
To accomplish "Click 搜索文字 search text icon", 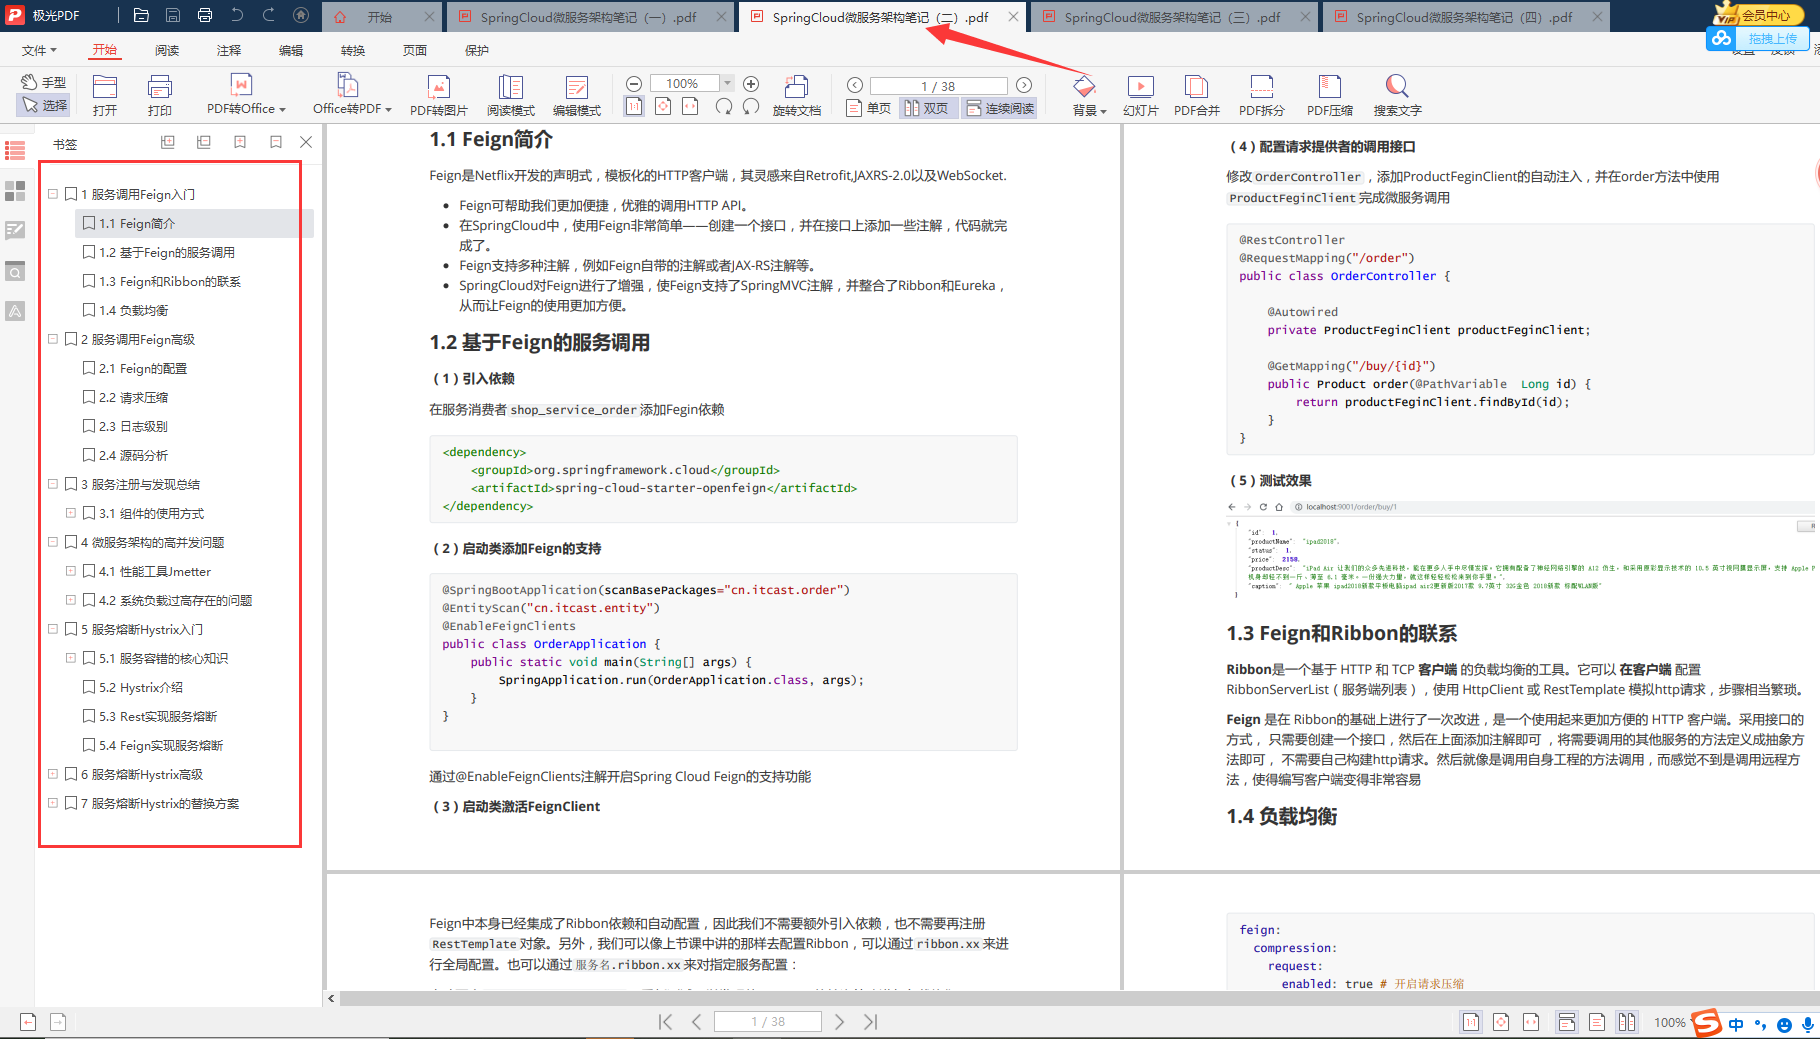I will (x=1397, y=95).
